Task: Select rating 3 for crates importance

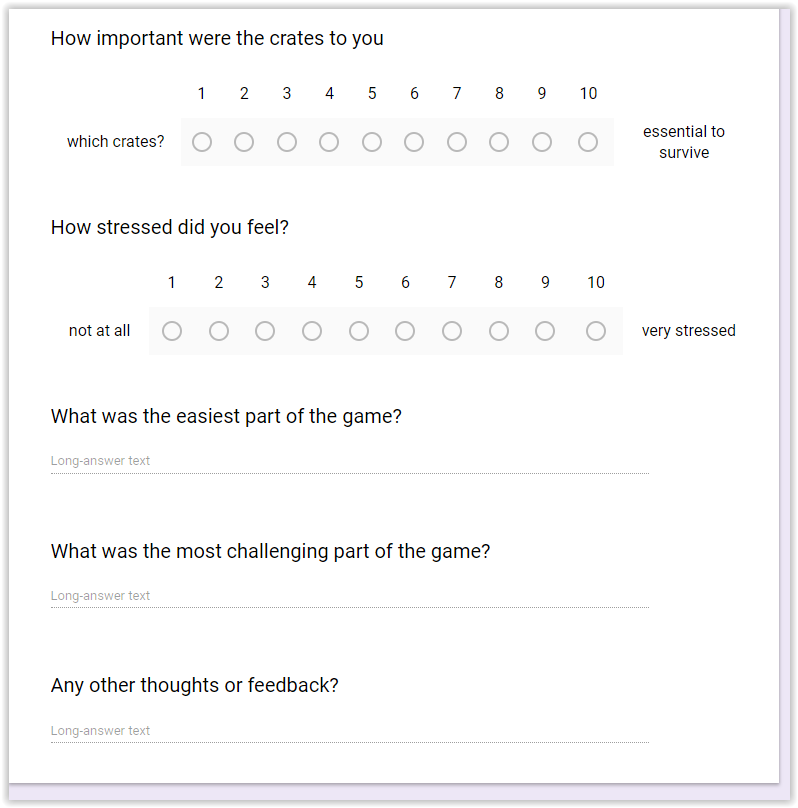Action: pyautogui.click(x=287, y=142)
